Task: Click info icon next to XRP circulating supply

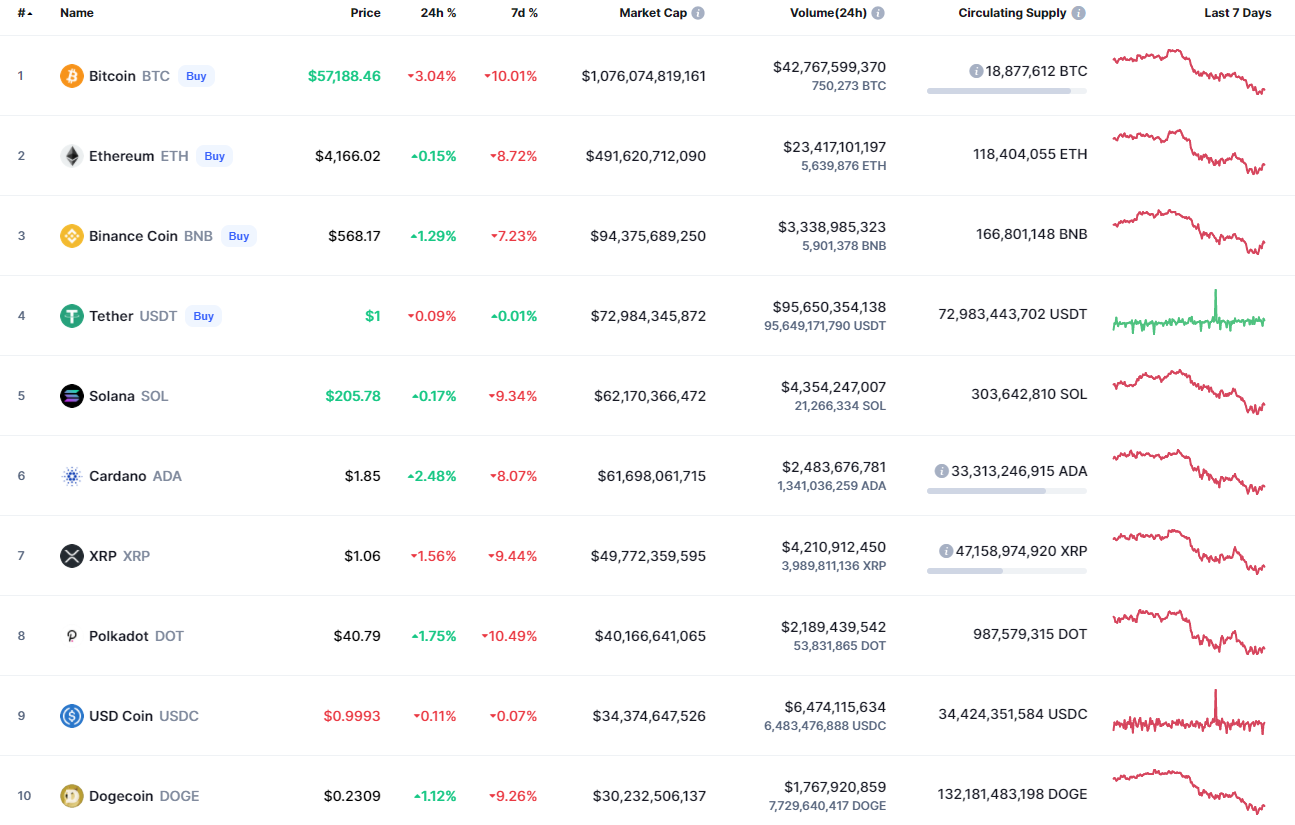Action: (946, 551)
